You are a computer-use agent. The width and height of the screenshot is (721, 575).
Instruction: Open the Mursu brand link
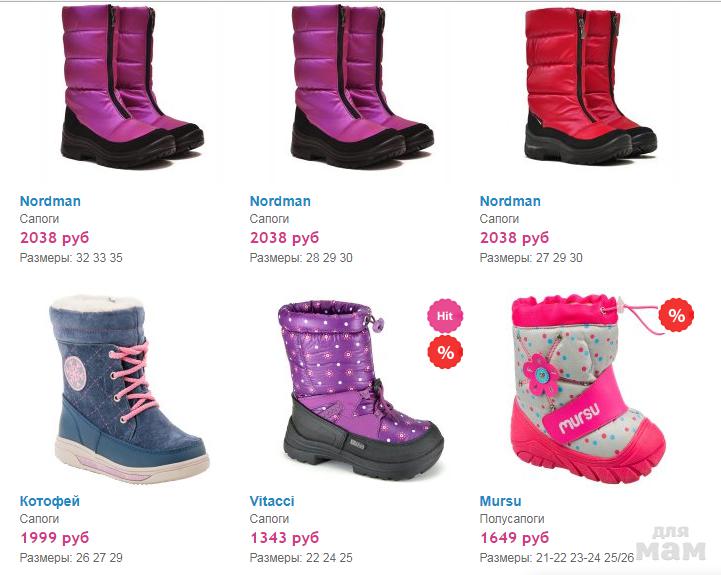(500, 501)
